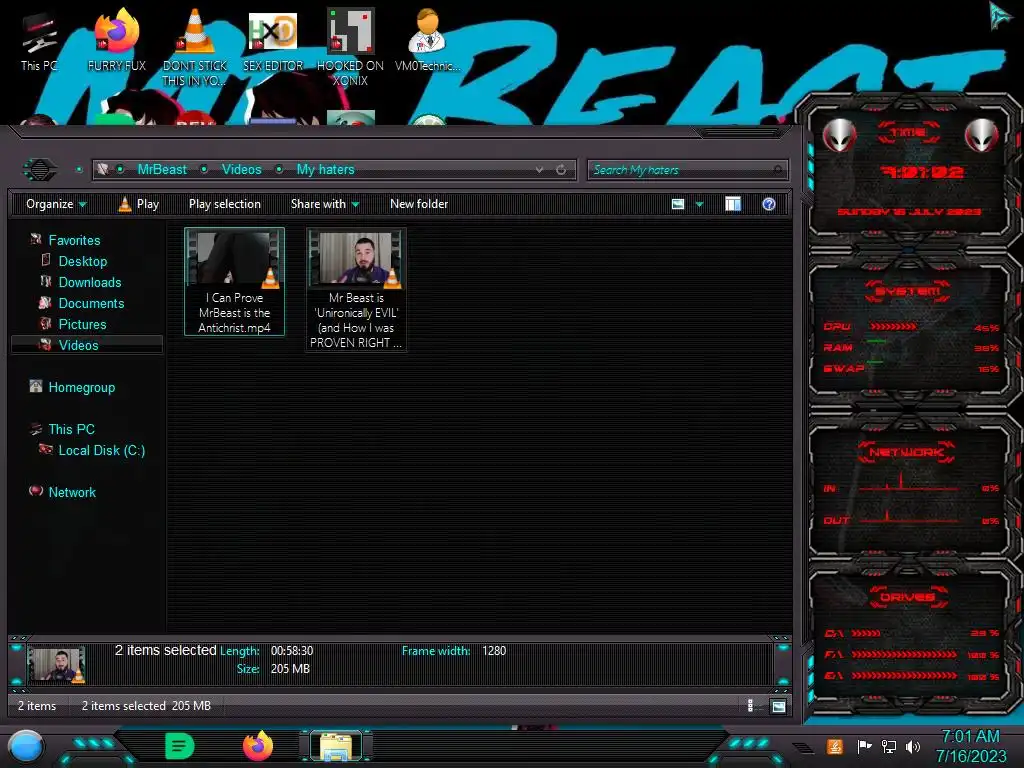The image size is (1024, 768).
Task: Open the Explorer help icon
Action: pos(769,204)
